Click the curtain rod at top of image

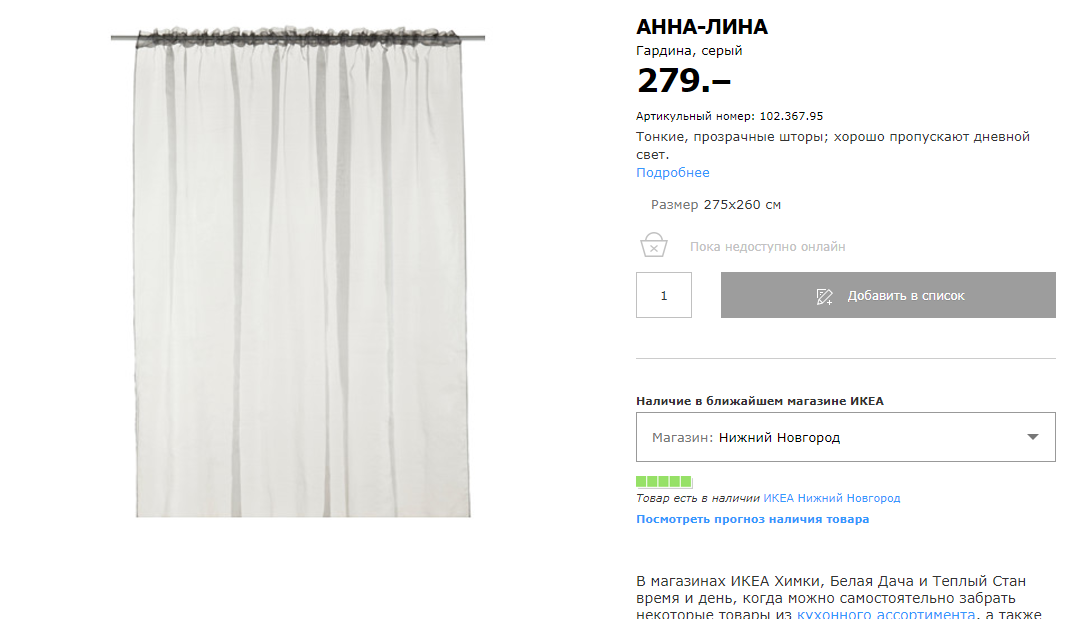(x=298, y=37)
